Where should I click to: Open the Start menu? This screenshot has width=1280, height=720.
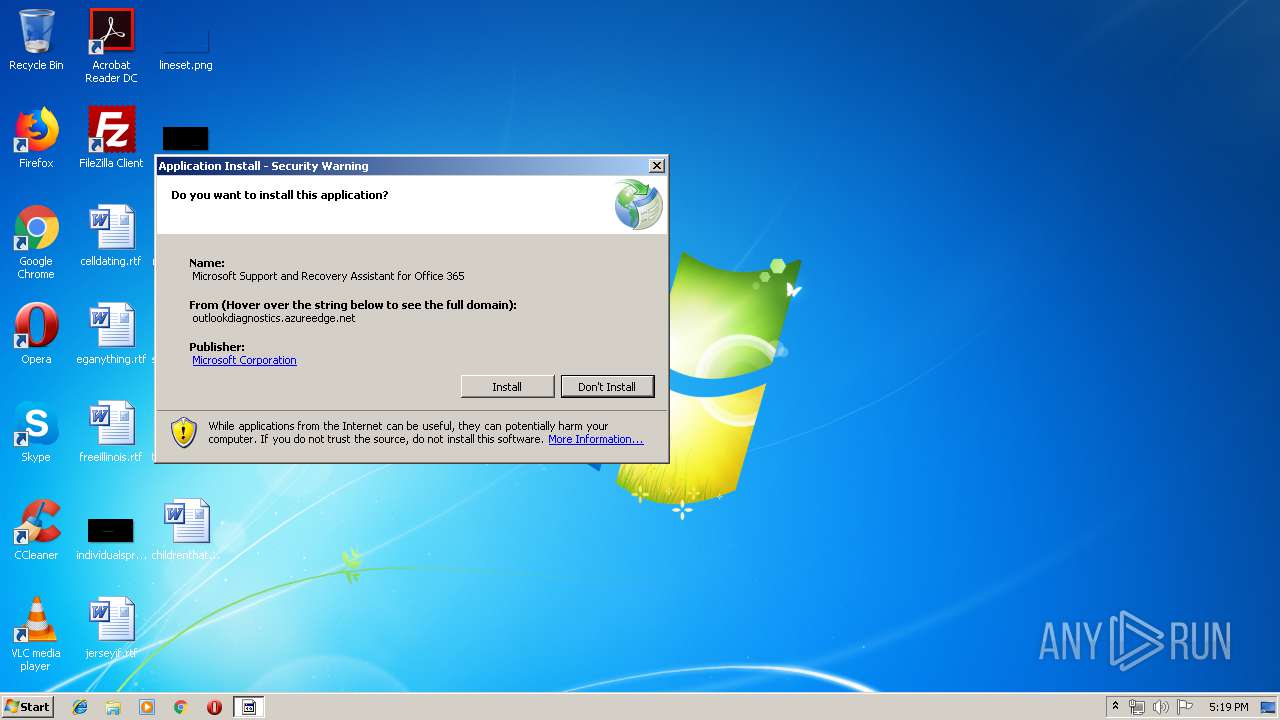(28, 707)
